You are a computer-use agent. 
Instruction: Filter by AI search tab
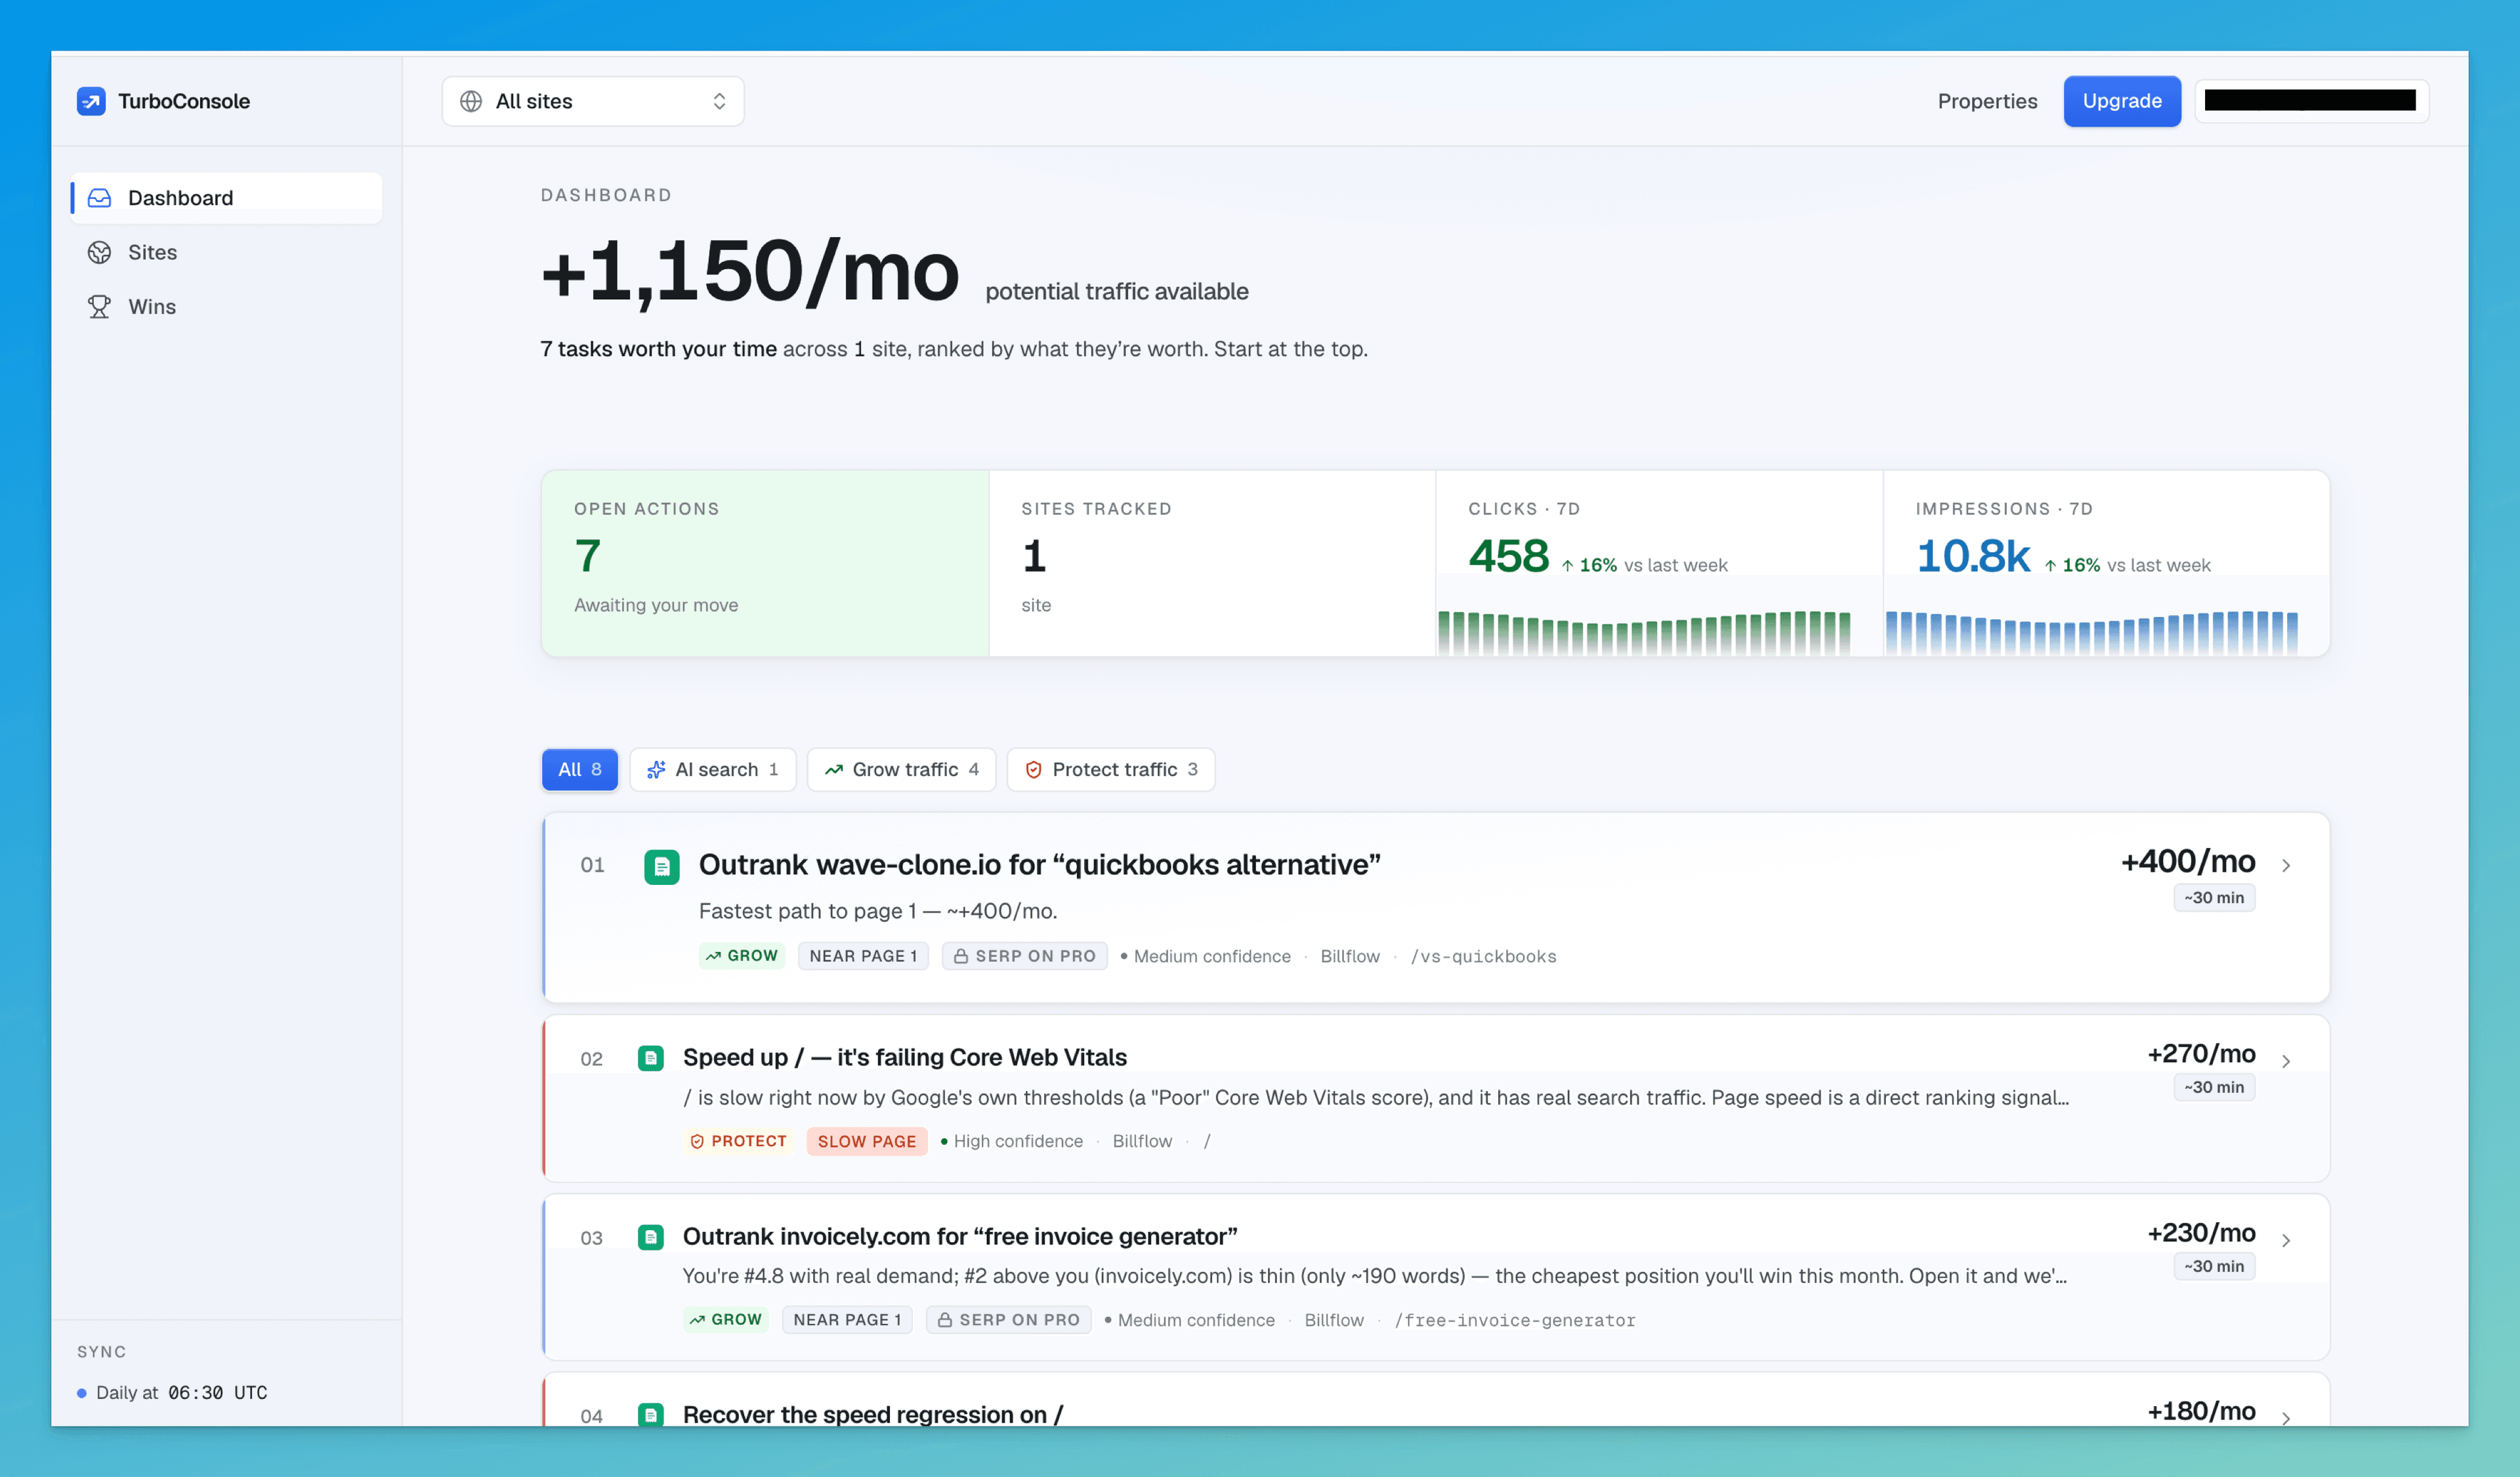(713, 769)
